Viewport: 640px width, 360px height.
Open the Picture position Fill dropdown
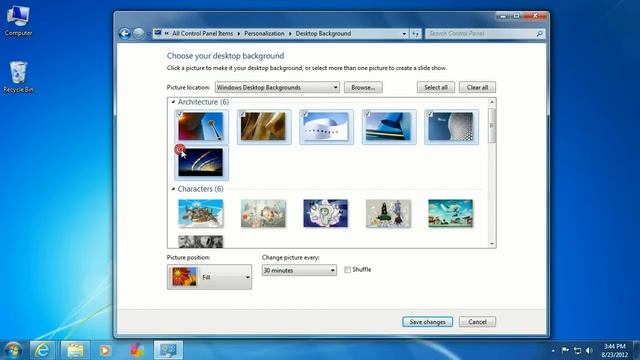[209, 277]
